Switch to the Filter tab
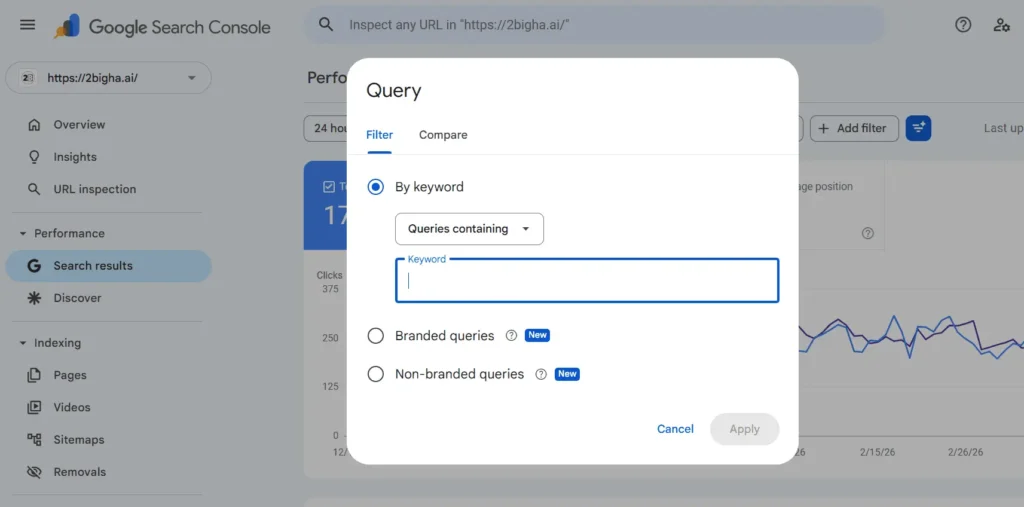Viewport: 1024px width, 507px height. click(379, 135)
